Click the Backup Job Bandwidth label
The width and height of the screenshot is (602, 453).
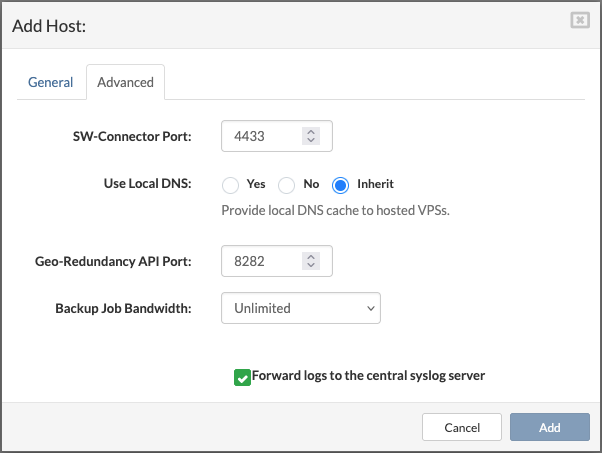click(123, 308)
